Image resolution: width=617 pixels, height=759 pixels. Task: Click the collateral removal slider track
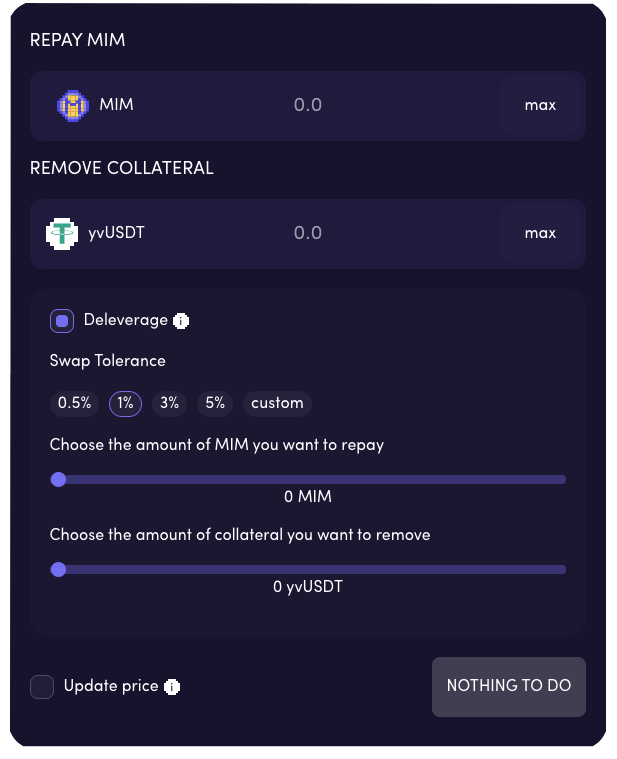click(310, 570)
